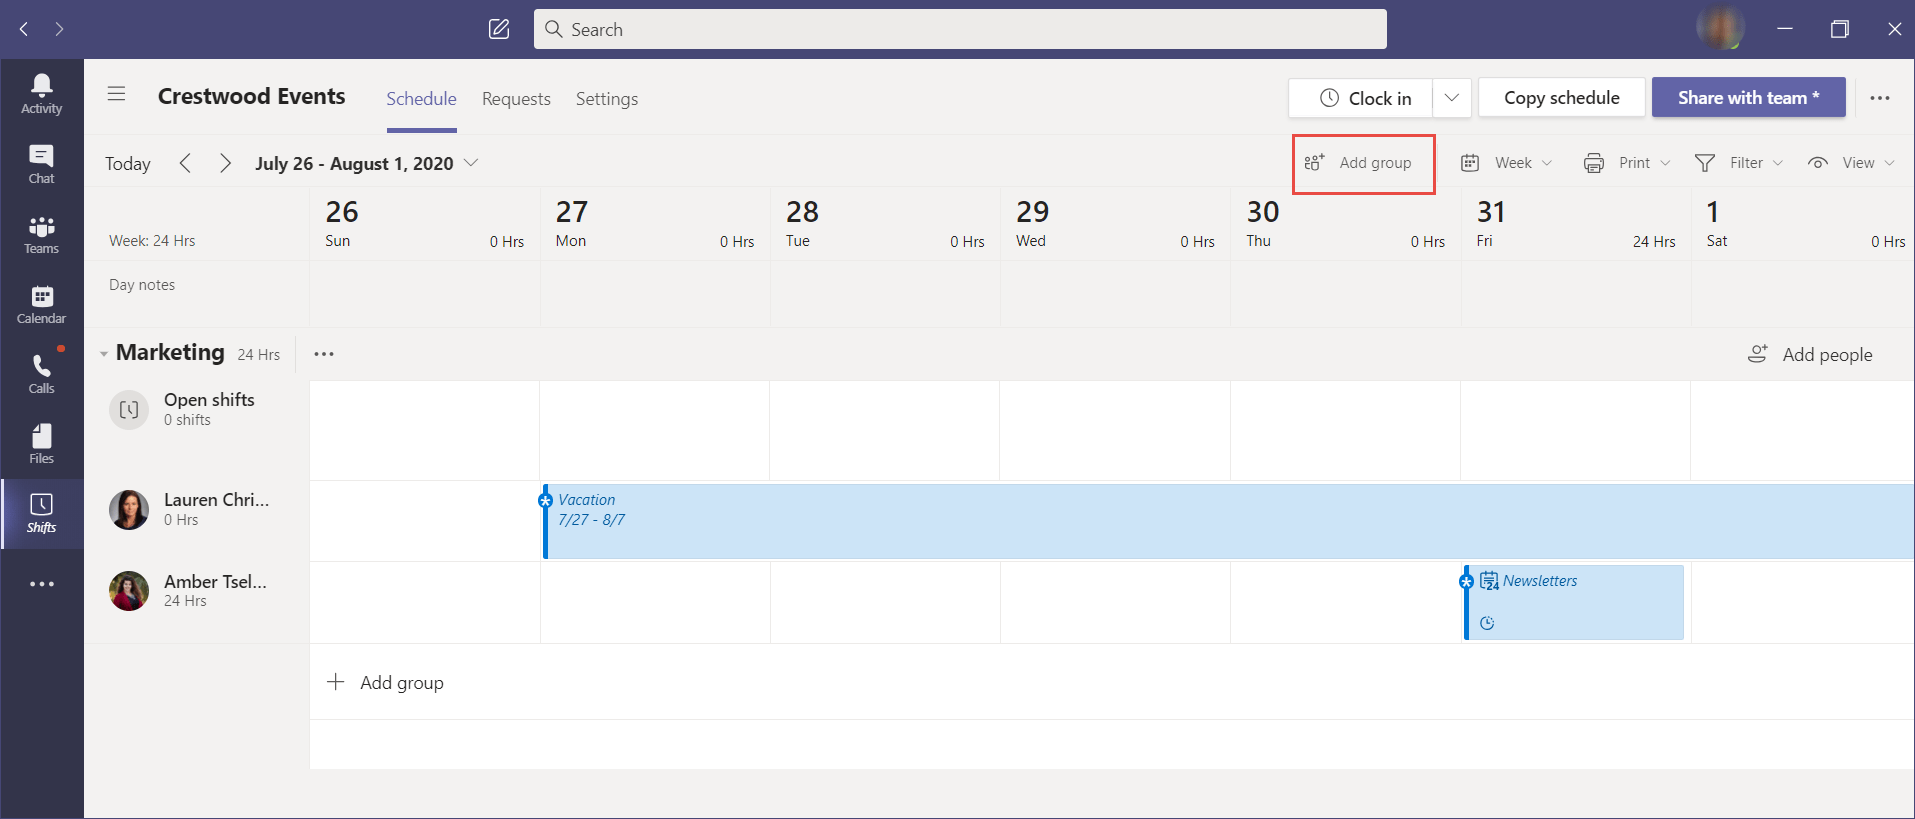Click Week: 24 Hrs summary
The image size is (1915, 819).
coord(152,241)
